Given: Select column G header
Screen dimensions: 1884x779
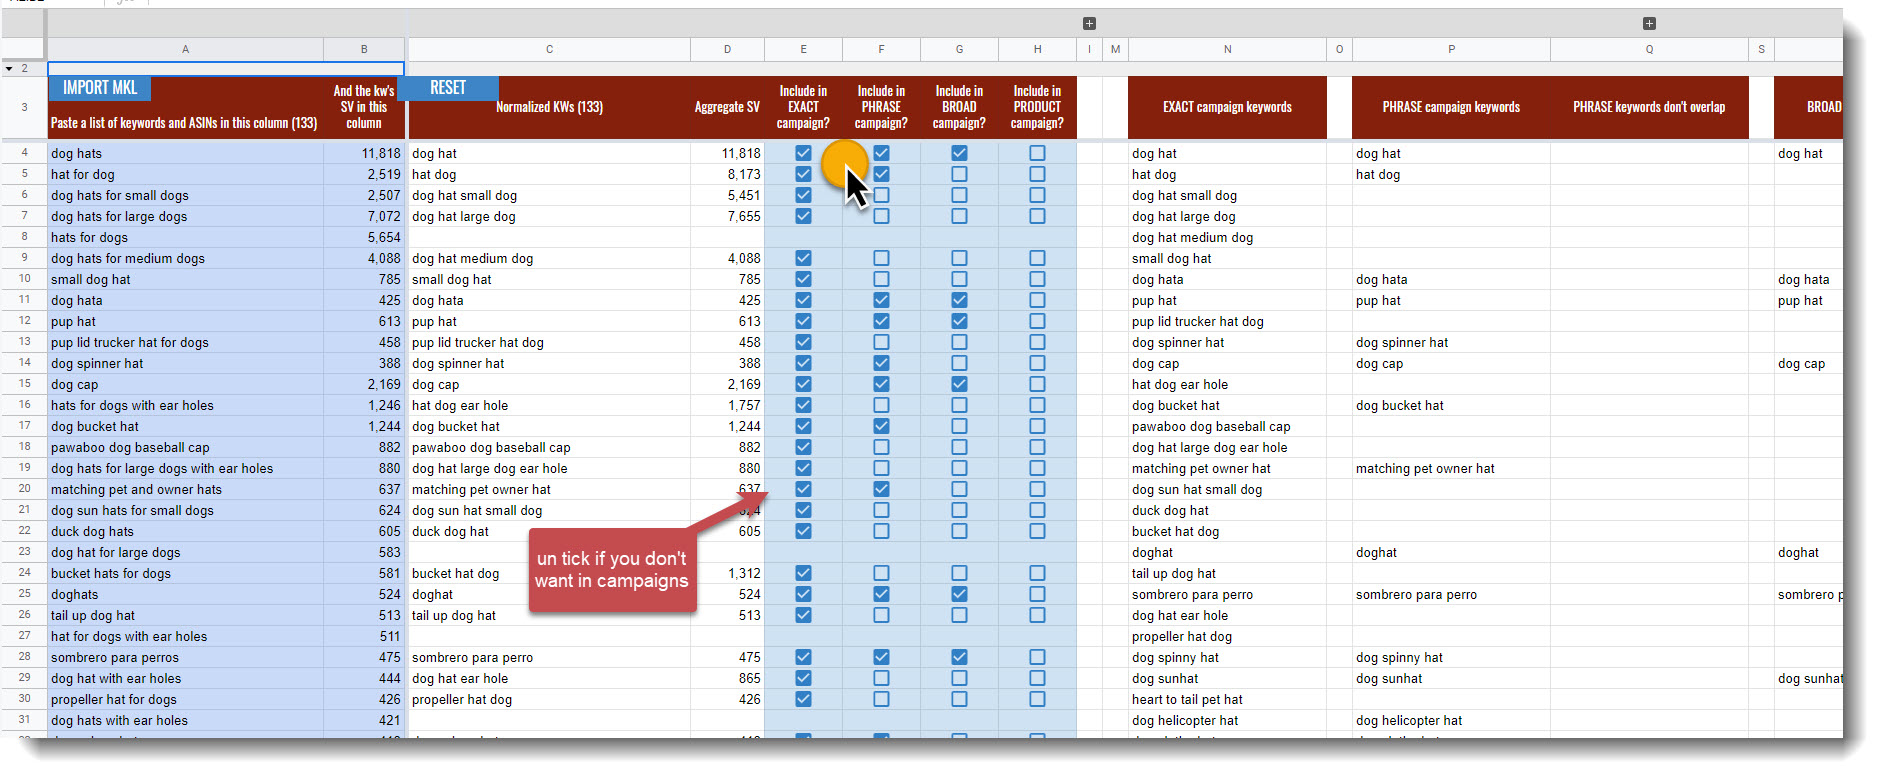Looking at the screenshot, I should [x=959, y=49].
